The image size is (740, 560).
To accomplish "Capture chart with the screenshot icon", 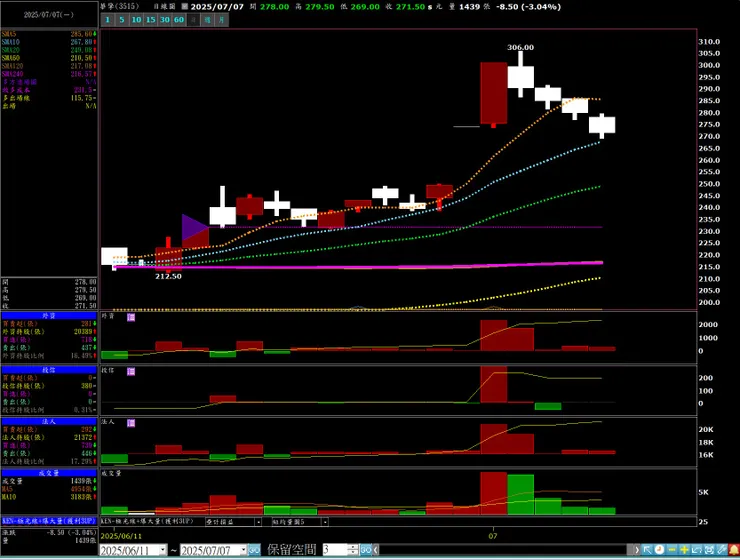I will click(x=709, y=550).
